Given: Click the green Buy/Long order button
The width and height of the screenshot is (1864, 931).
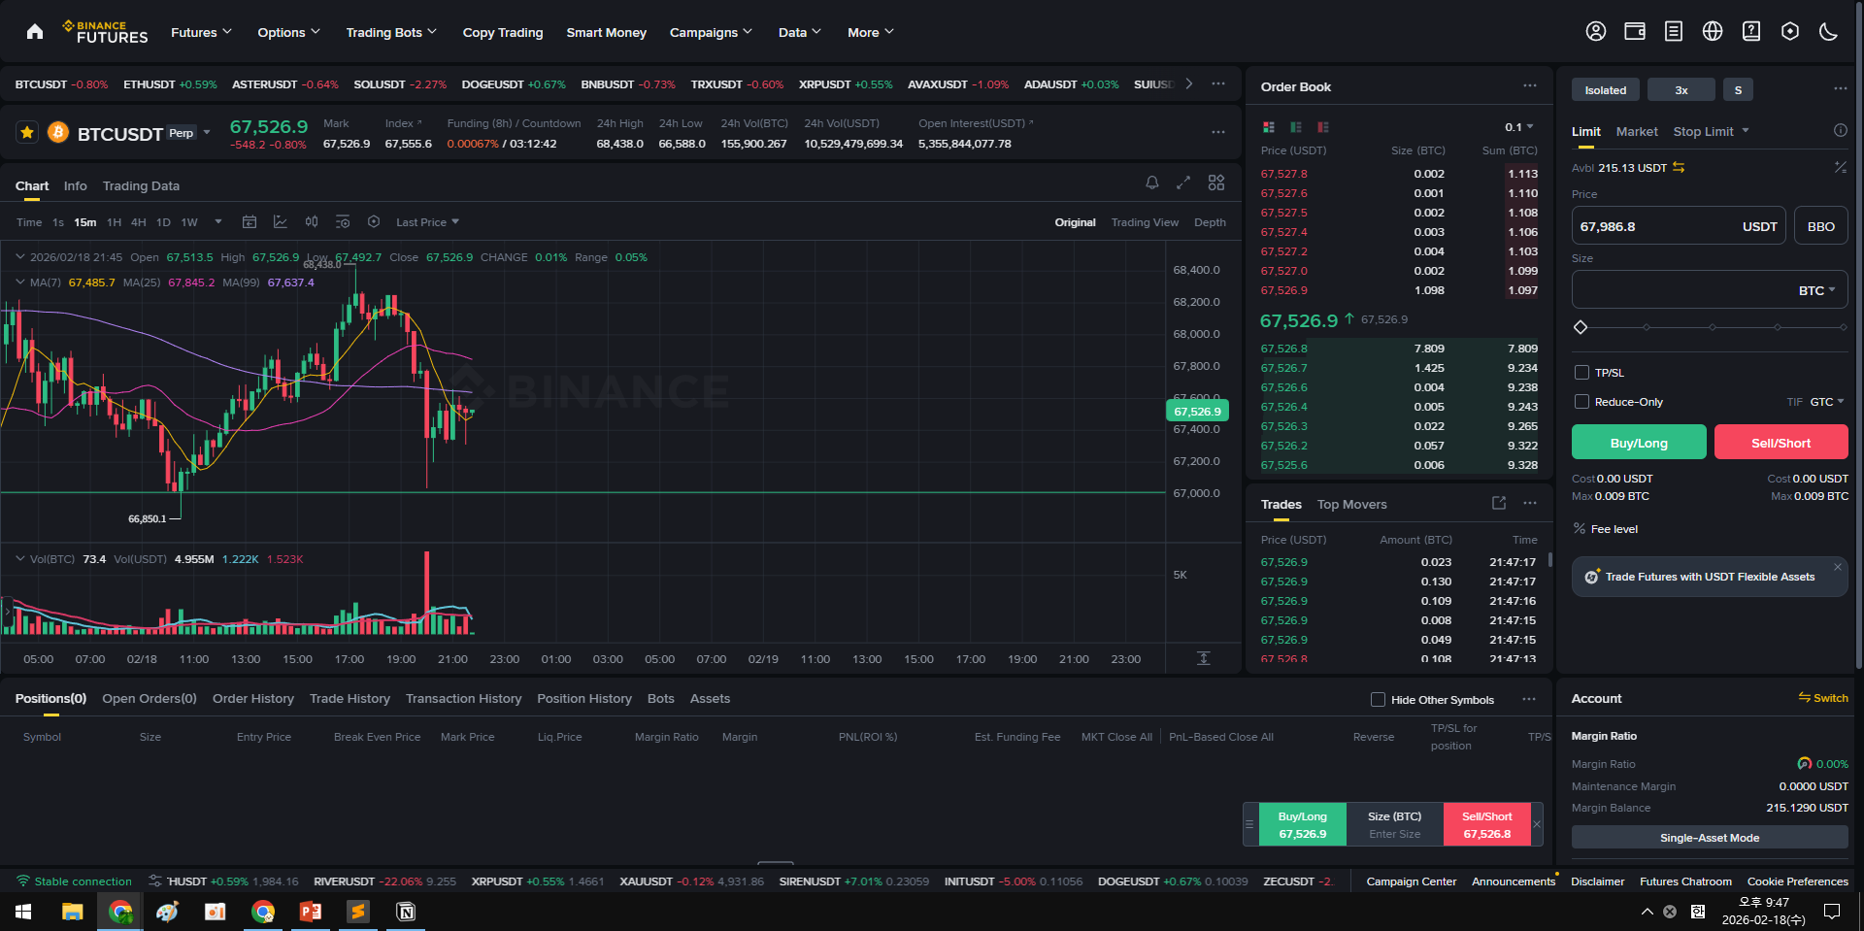Looking at the screenshot, I should click(1639, 442).
